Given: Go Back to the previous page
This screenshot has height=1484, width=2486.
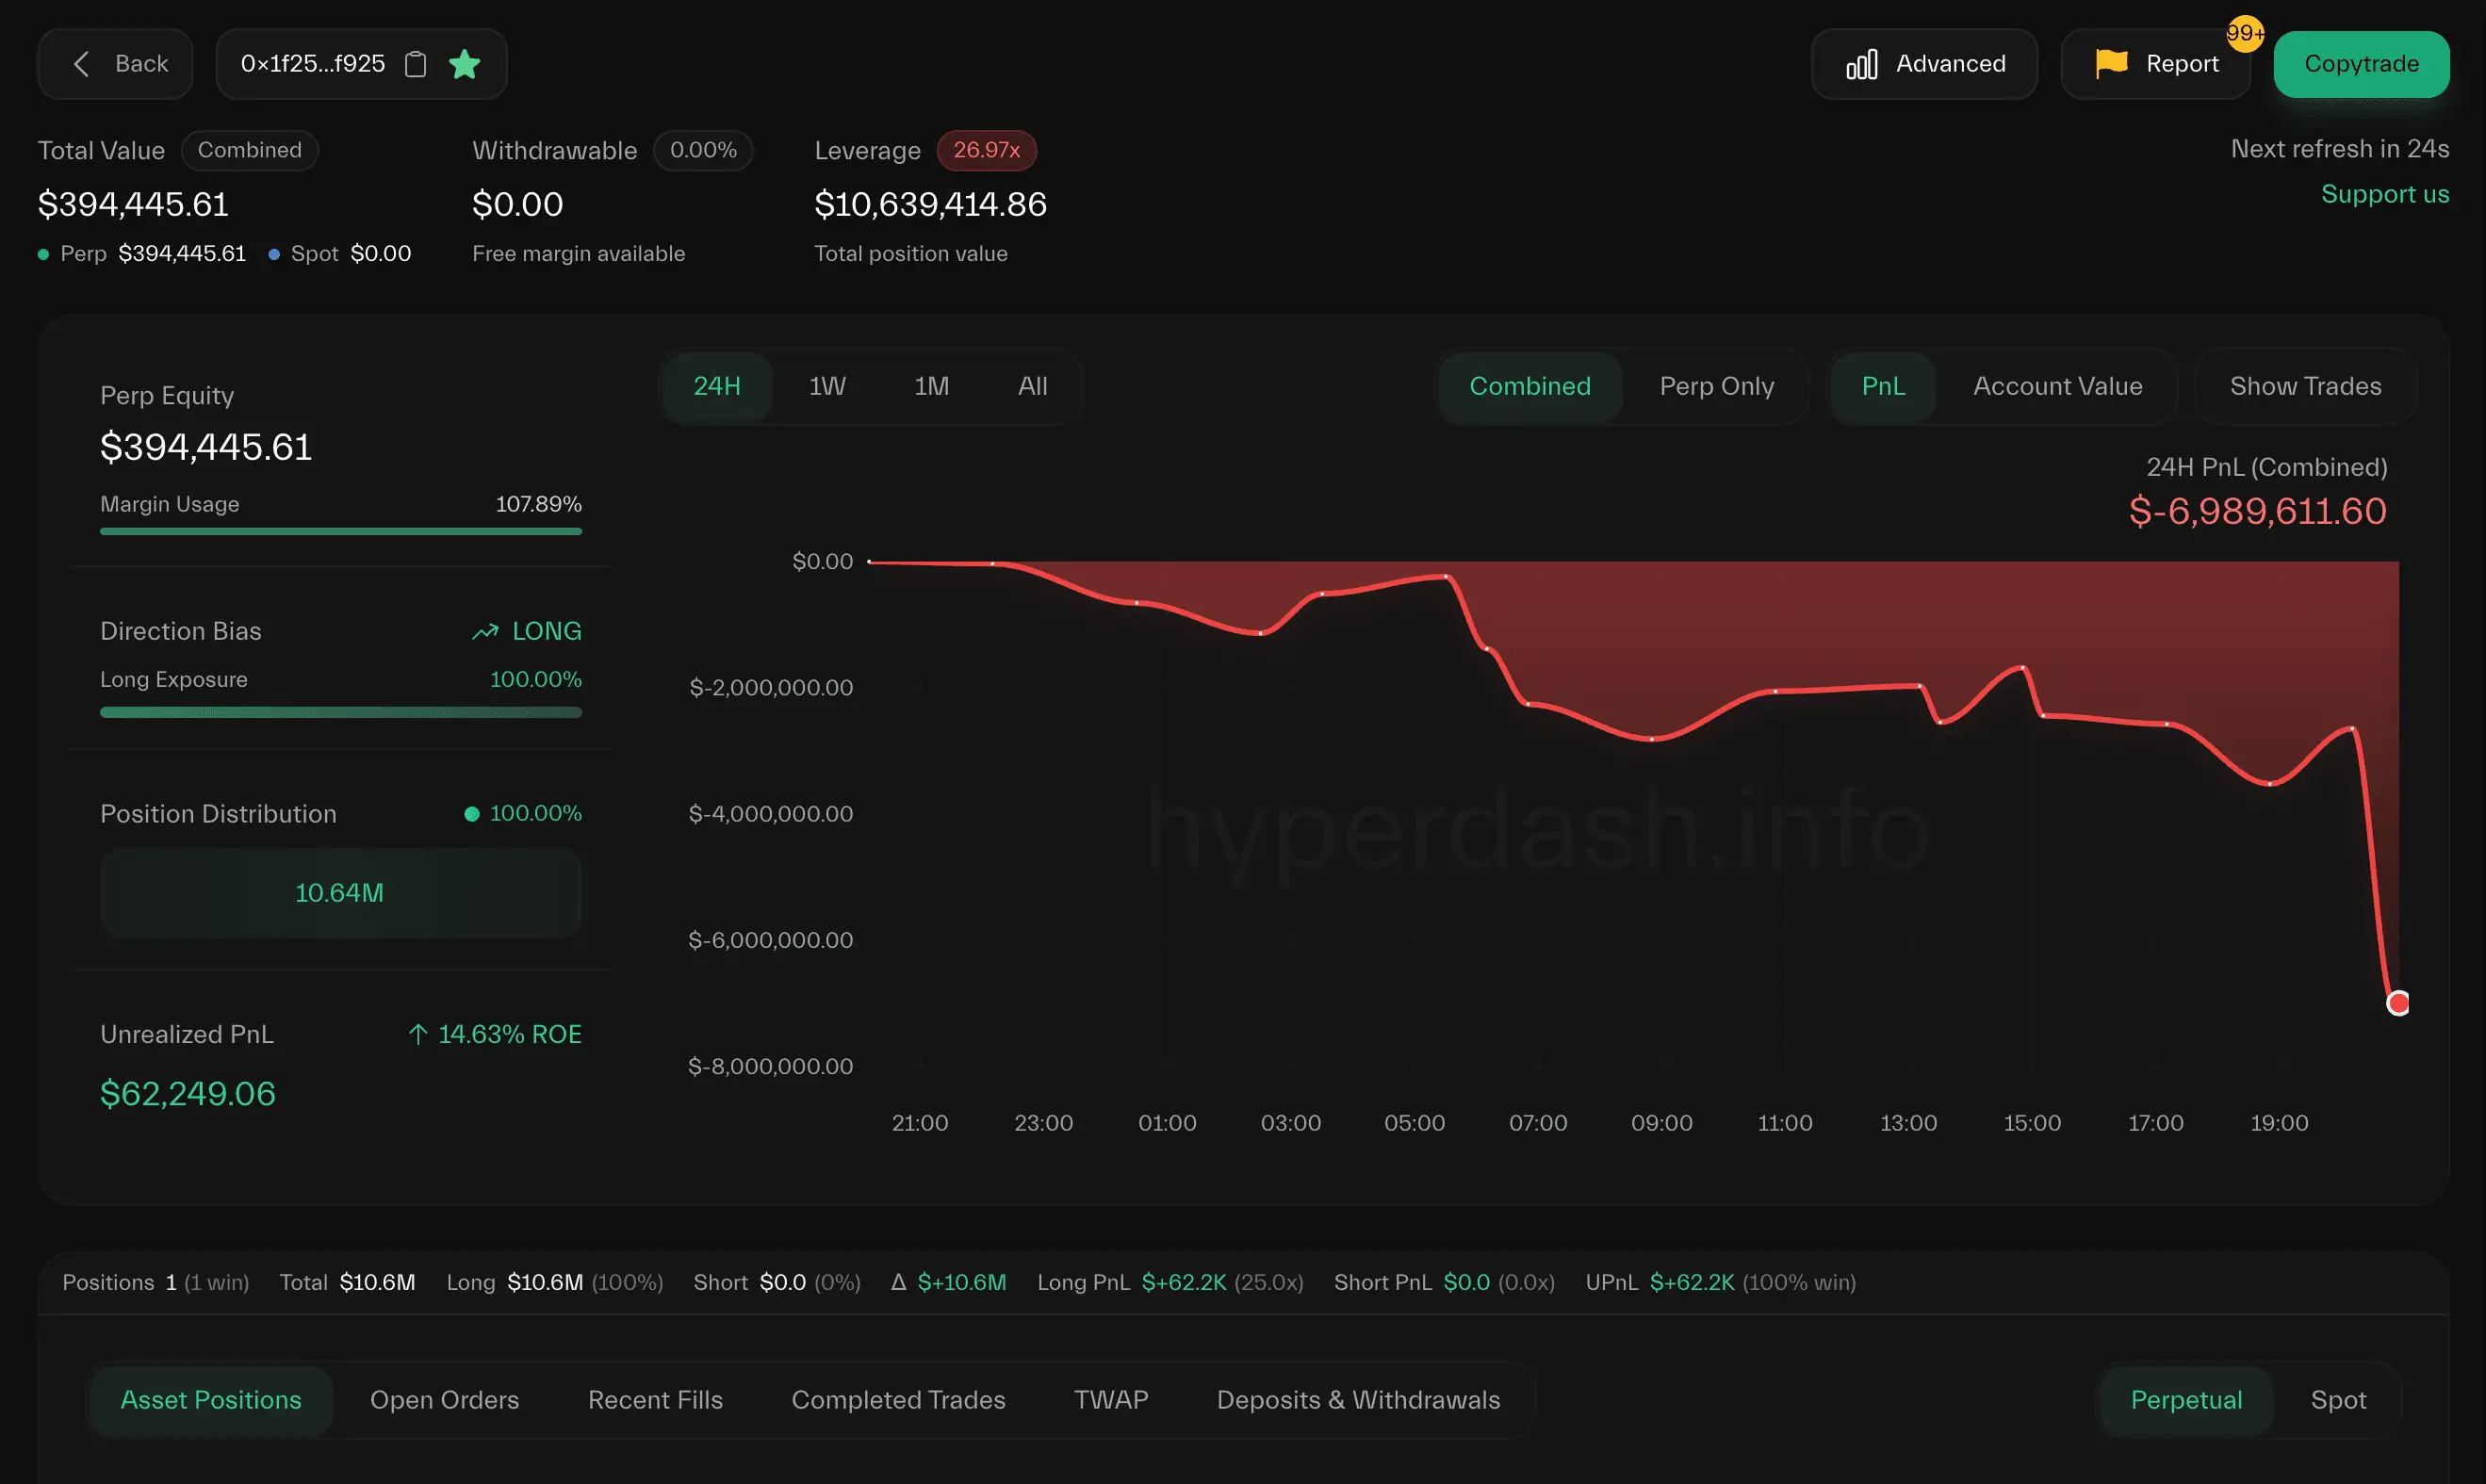Looking at the screenshot, I should point(115,64).
